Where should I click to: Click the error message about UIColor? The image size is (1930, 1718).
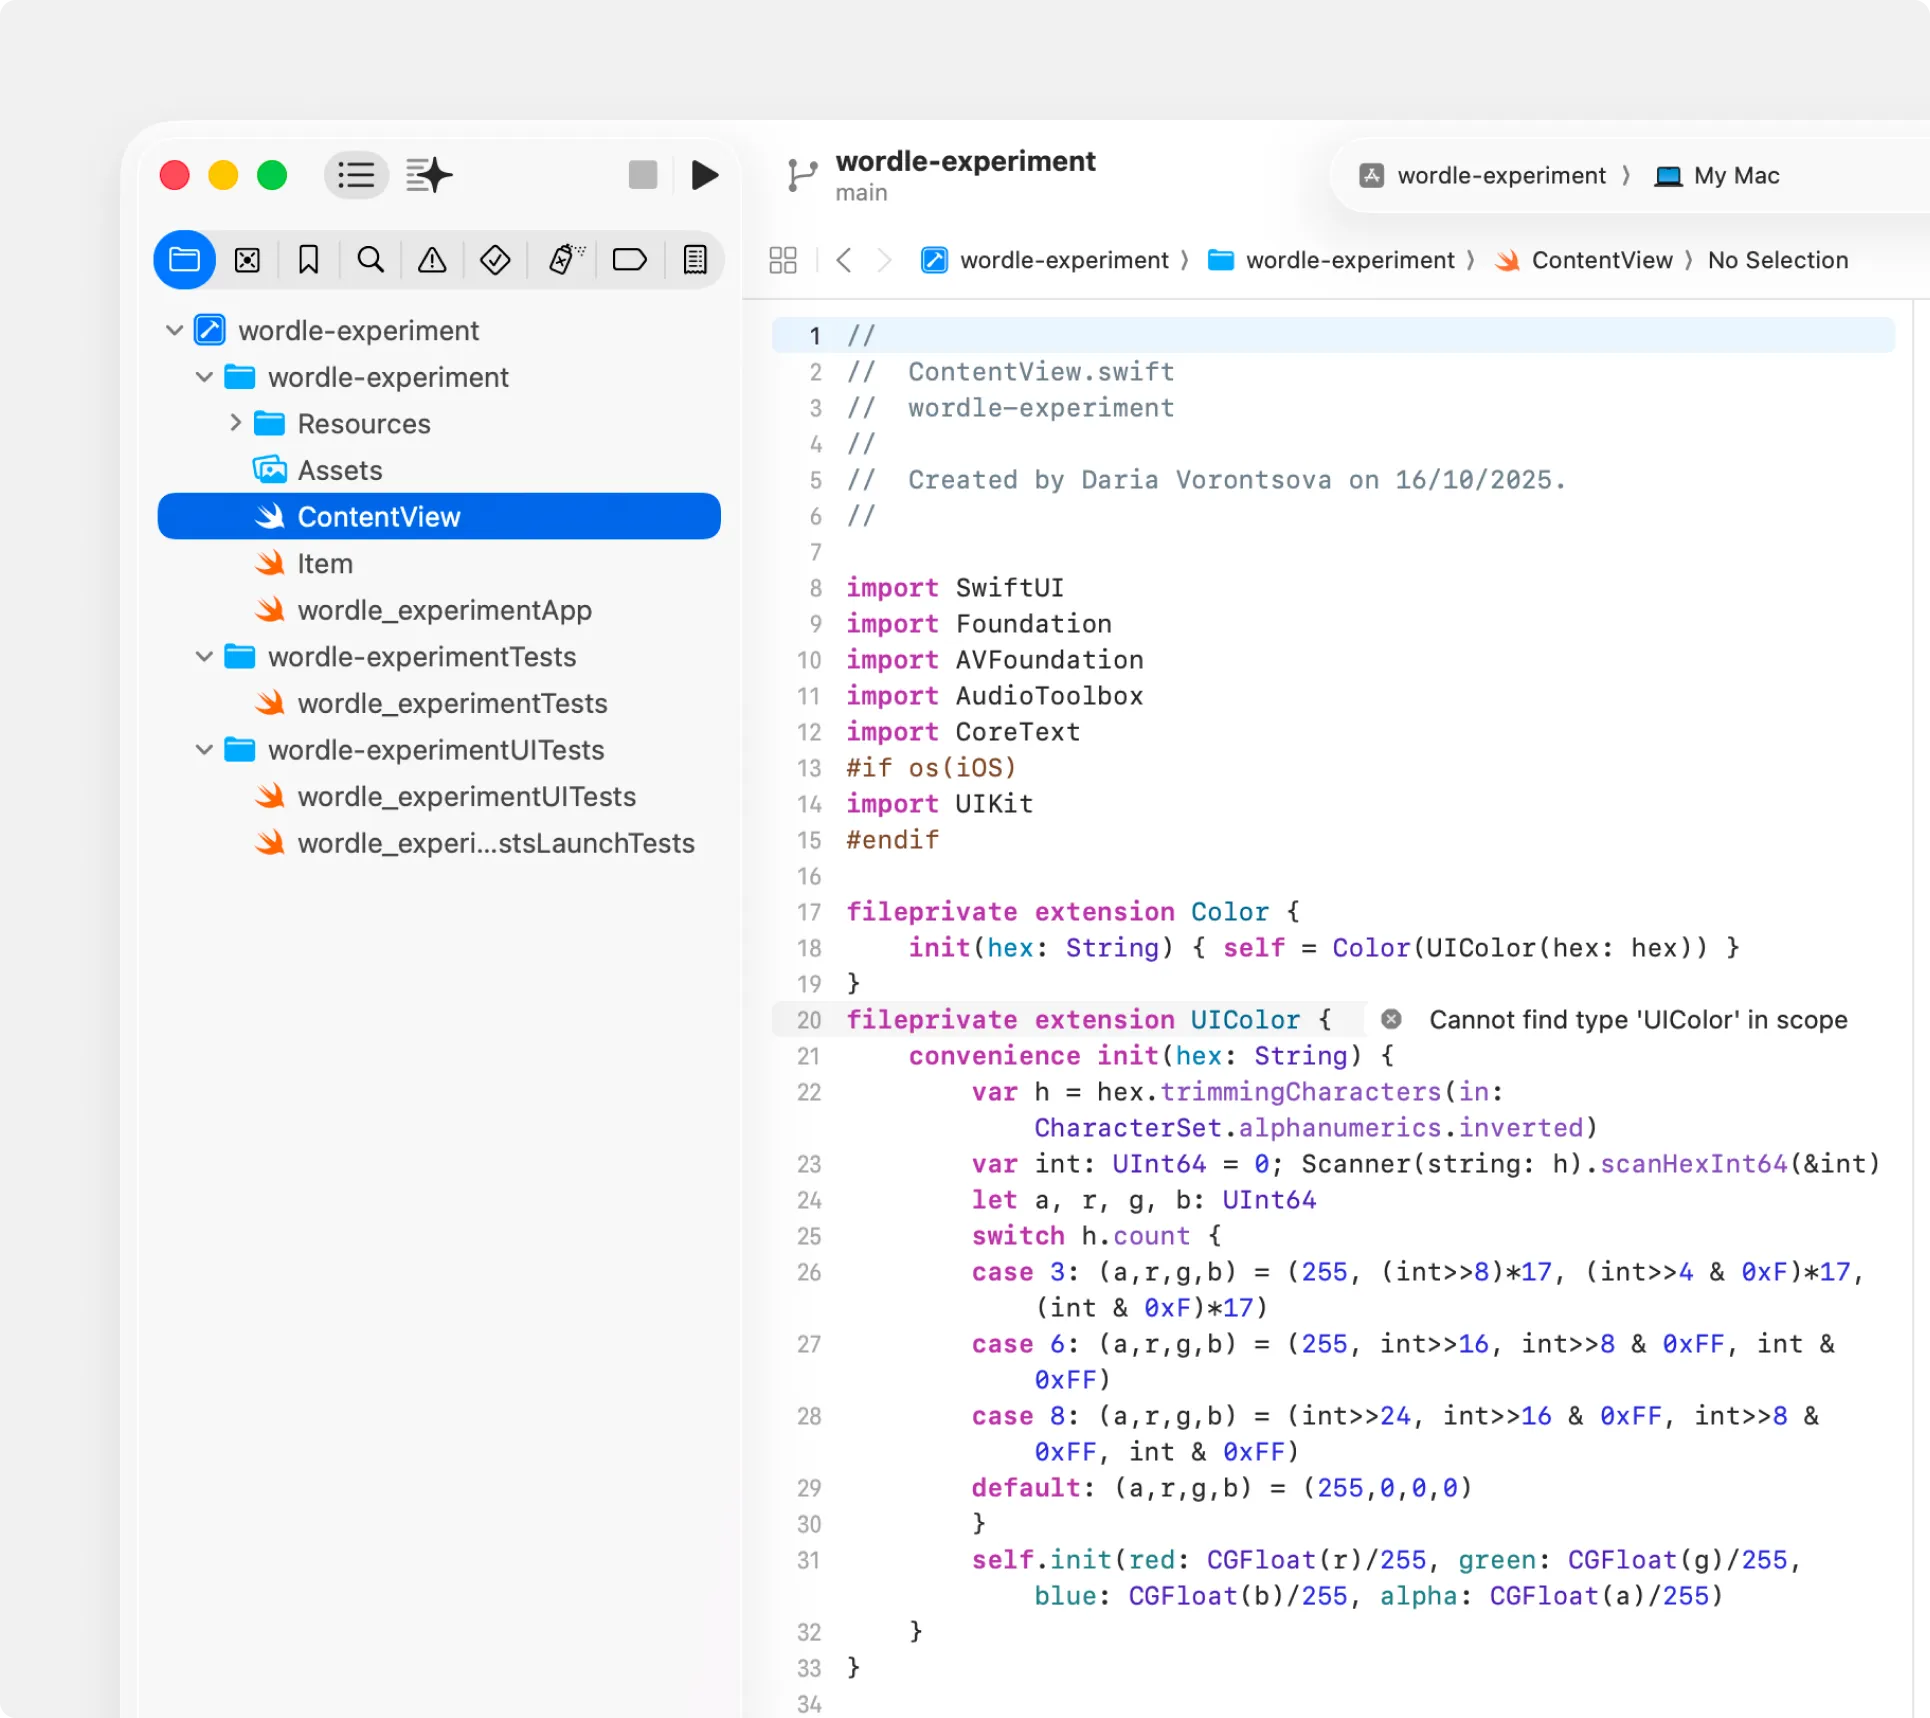(1637, 1019)
